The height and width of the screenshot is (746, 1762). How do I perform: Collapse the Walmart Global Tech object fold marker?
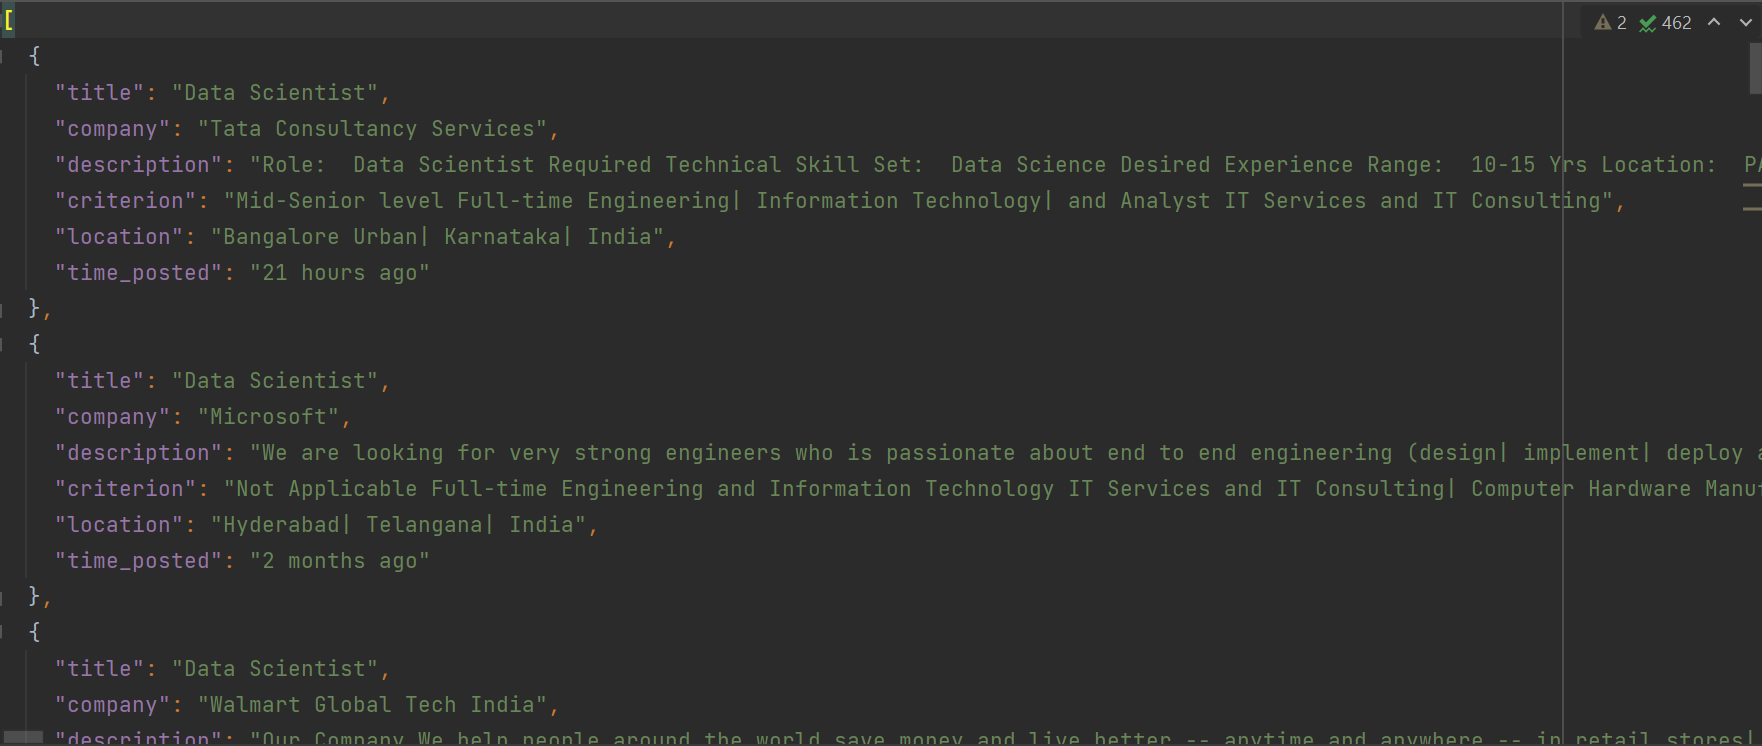(x=3, y=632)
